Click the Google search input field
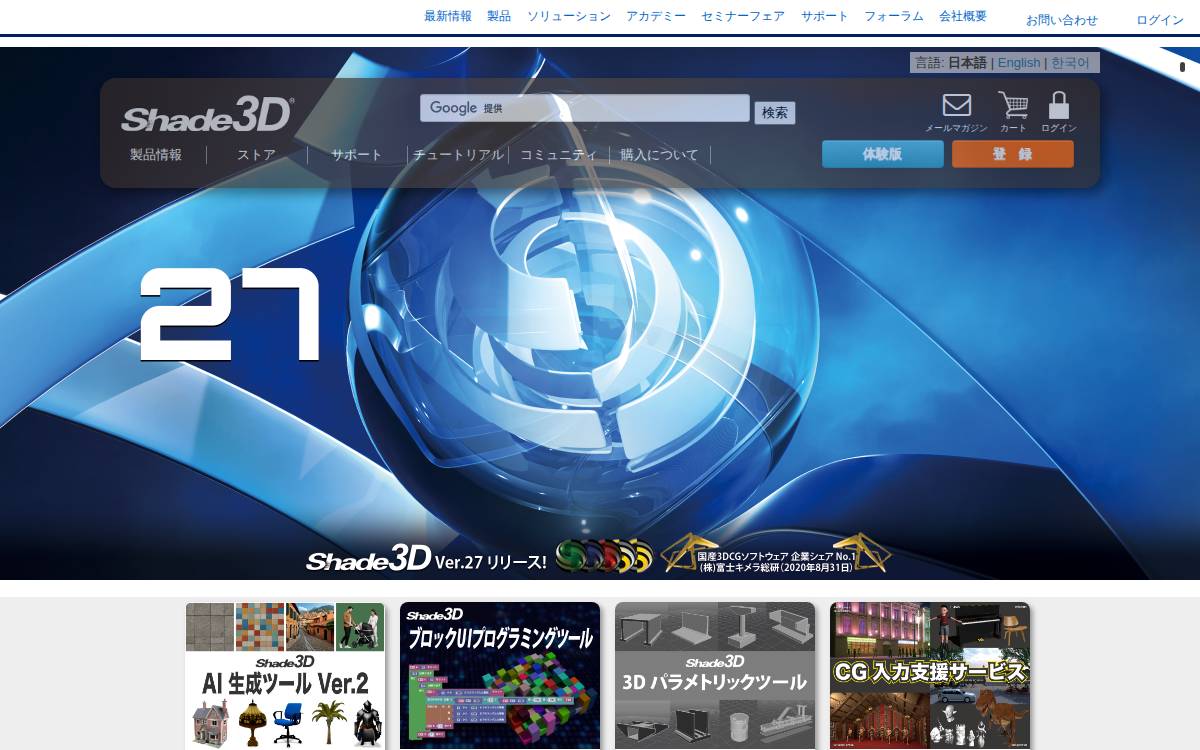 click(x=585, y=108)
